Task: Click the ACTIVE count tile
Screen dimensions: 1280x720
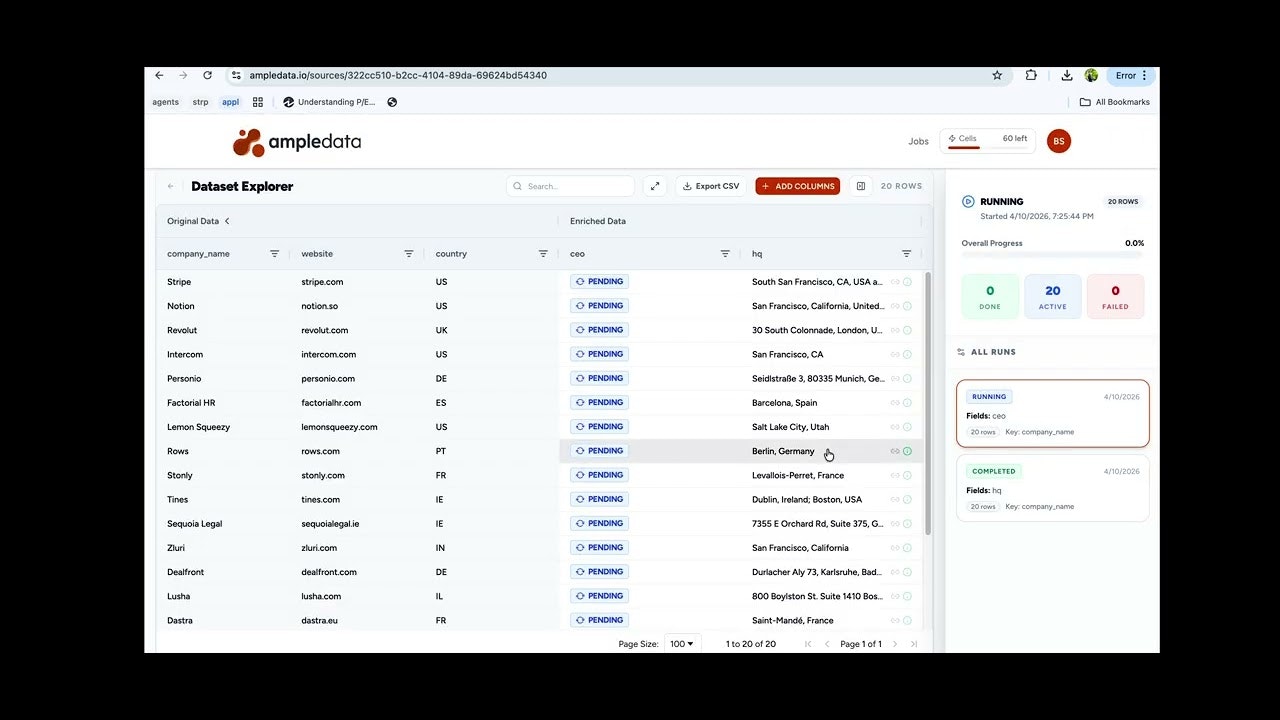Action: coord(1053,297)
